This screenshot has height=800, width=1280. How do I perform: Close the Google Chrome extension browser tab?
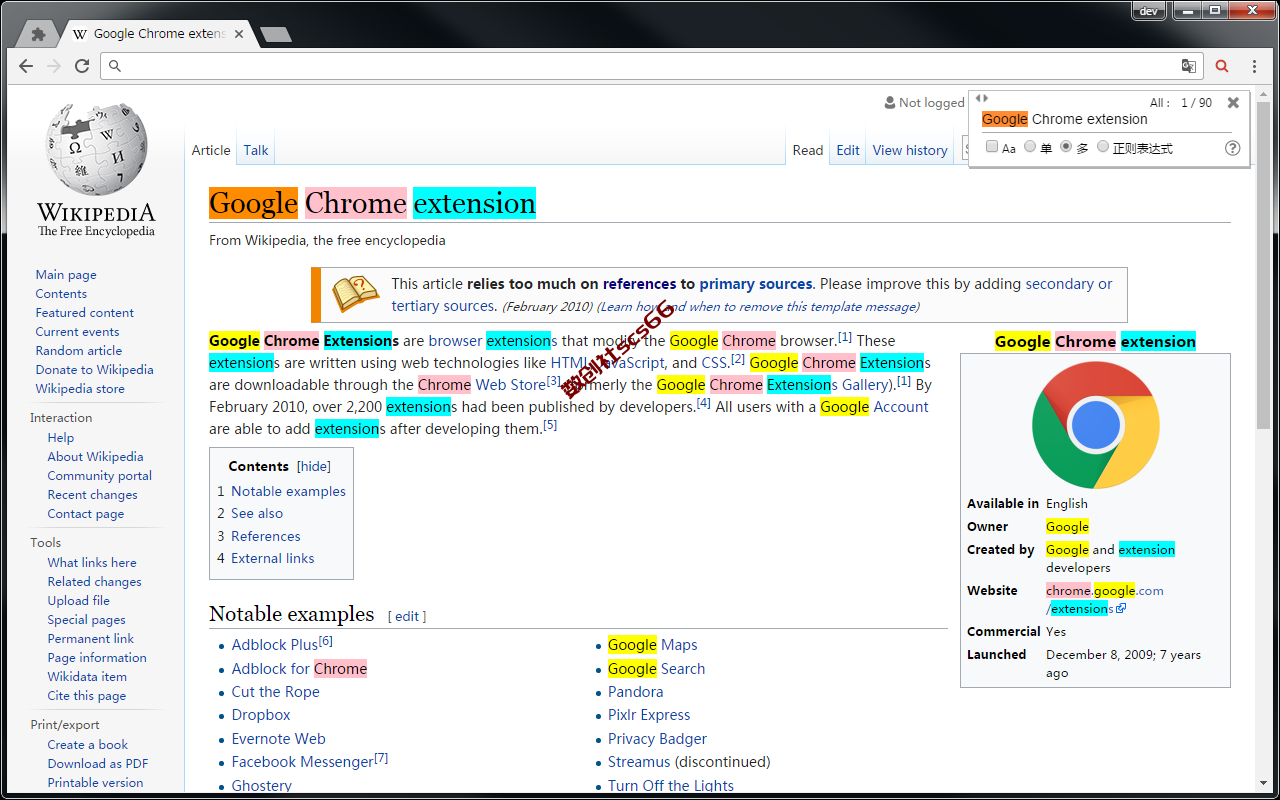(x=238, y=34)
